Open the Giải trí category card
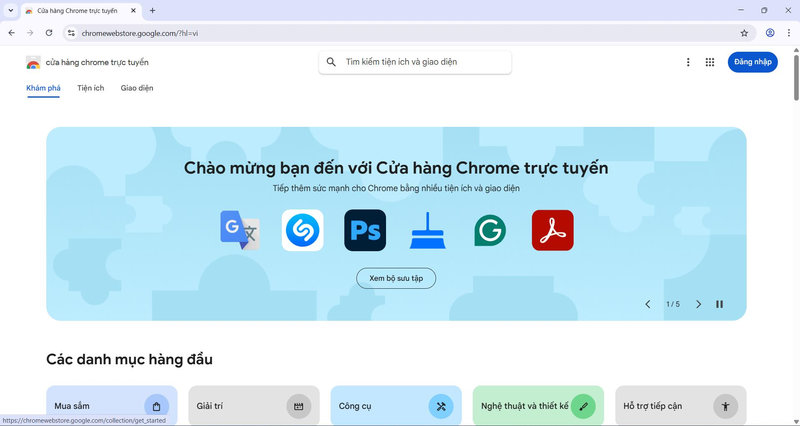This screenshot has width=800, height=426. (x=254, y=406)
